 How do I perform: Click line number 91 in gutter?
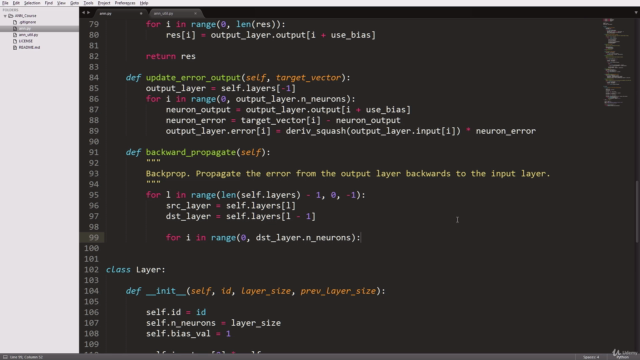[x=93, y=152]
